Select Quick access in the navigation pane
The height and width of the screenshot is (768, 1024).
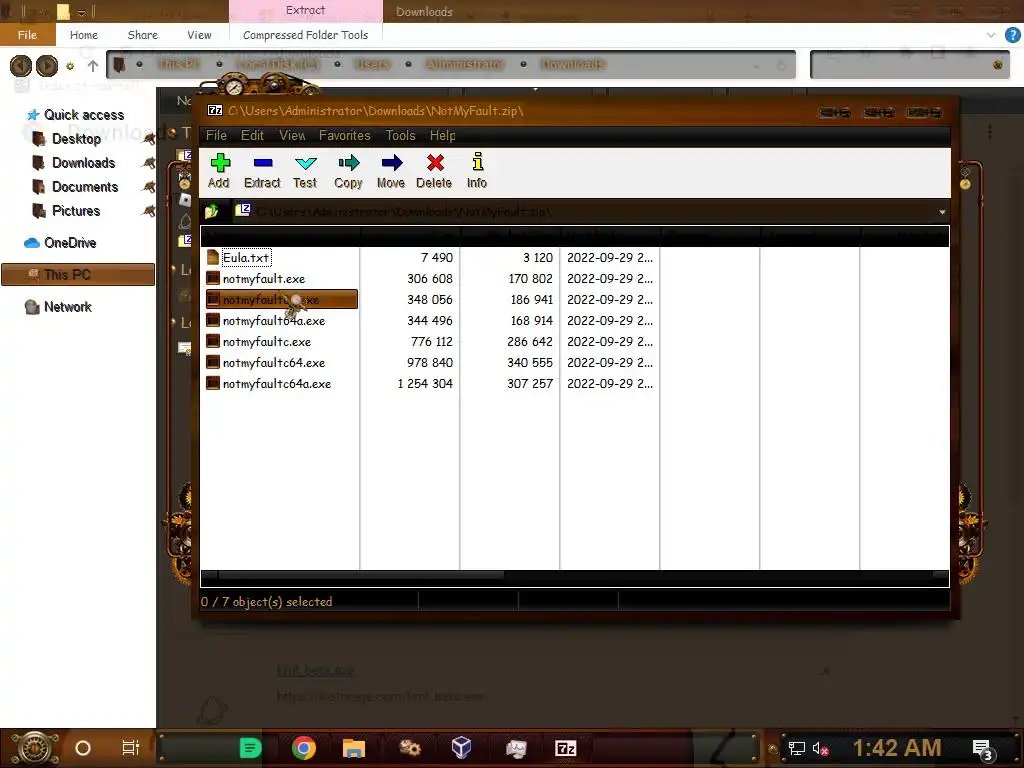coord(84,115)
